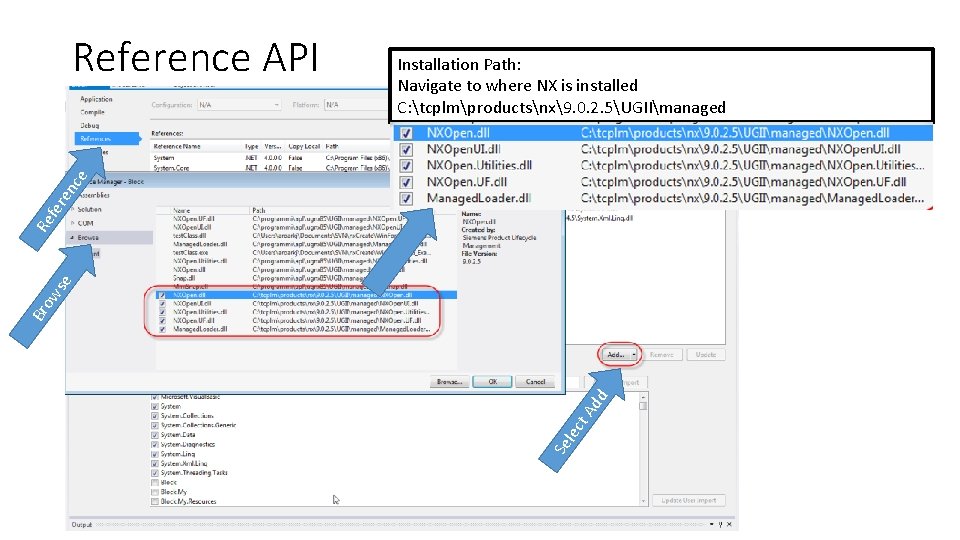The height and width of the screenshot is (540, 960).
Task: Click the Update User Import button
Action: tap(689, 500)
